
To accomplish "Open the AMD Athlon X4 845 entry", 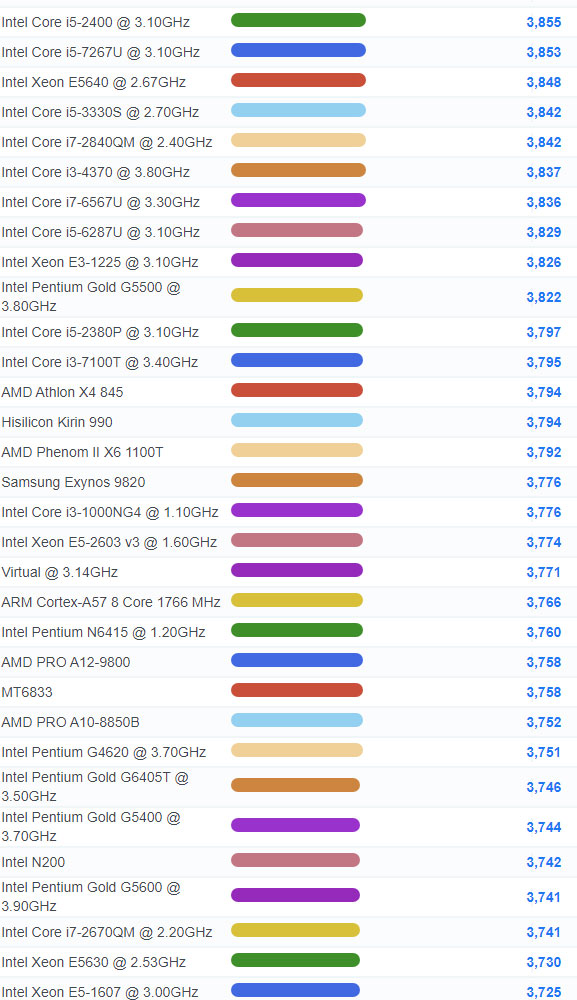I will click(62, 392).
